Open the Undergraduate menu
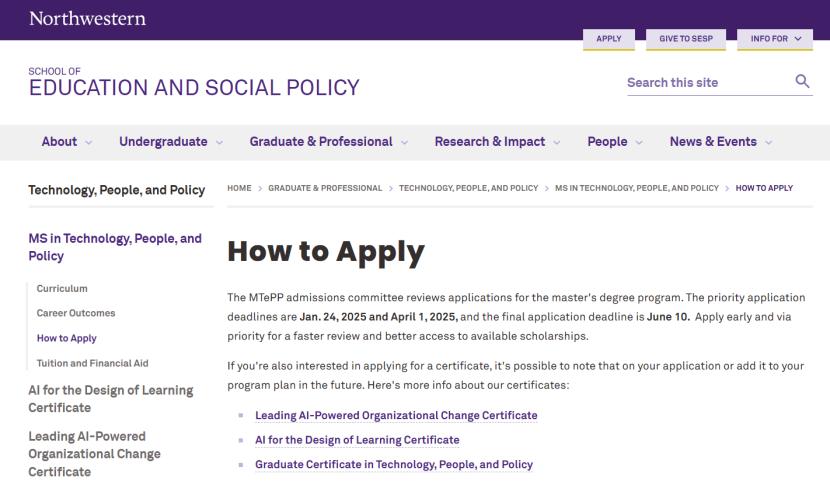The image size is (830, 488). coord(163,142)
